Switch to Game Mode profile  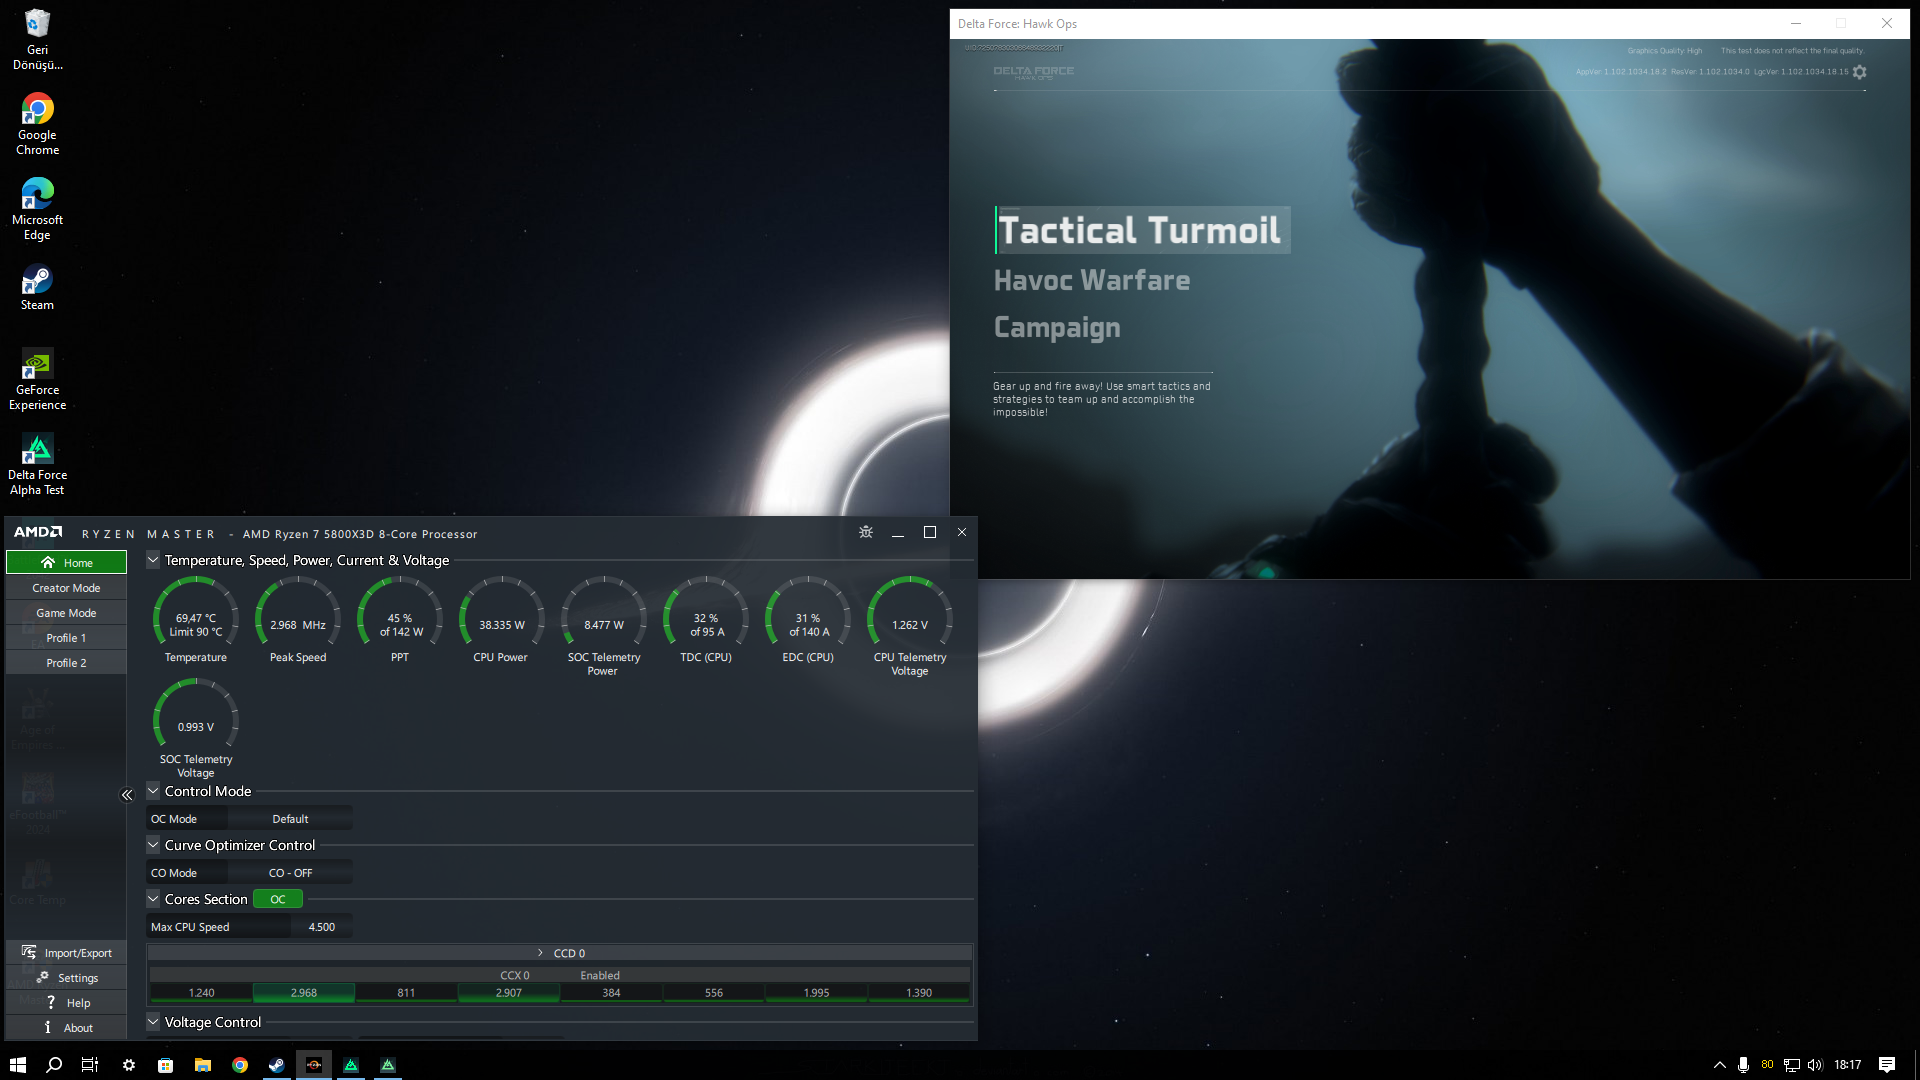[x=67, y=613]
